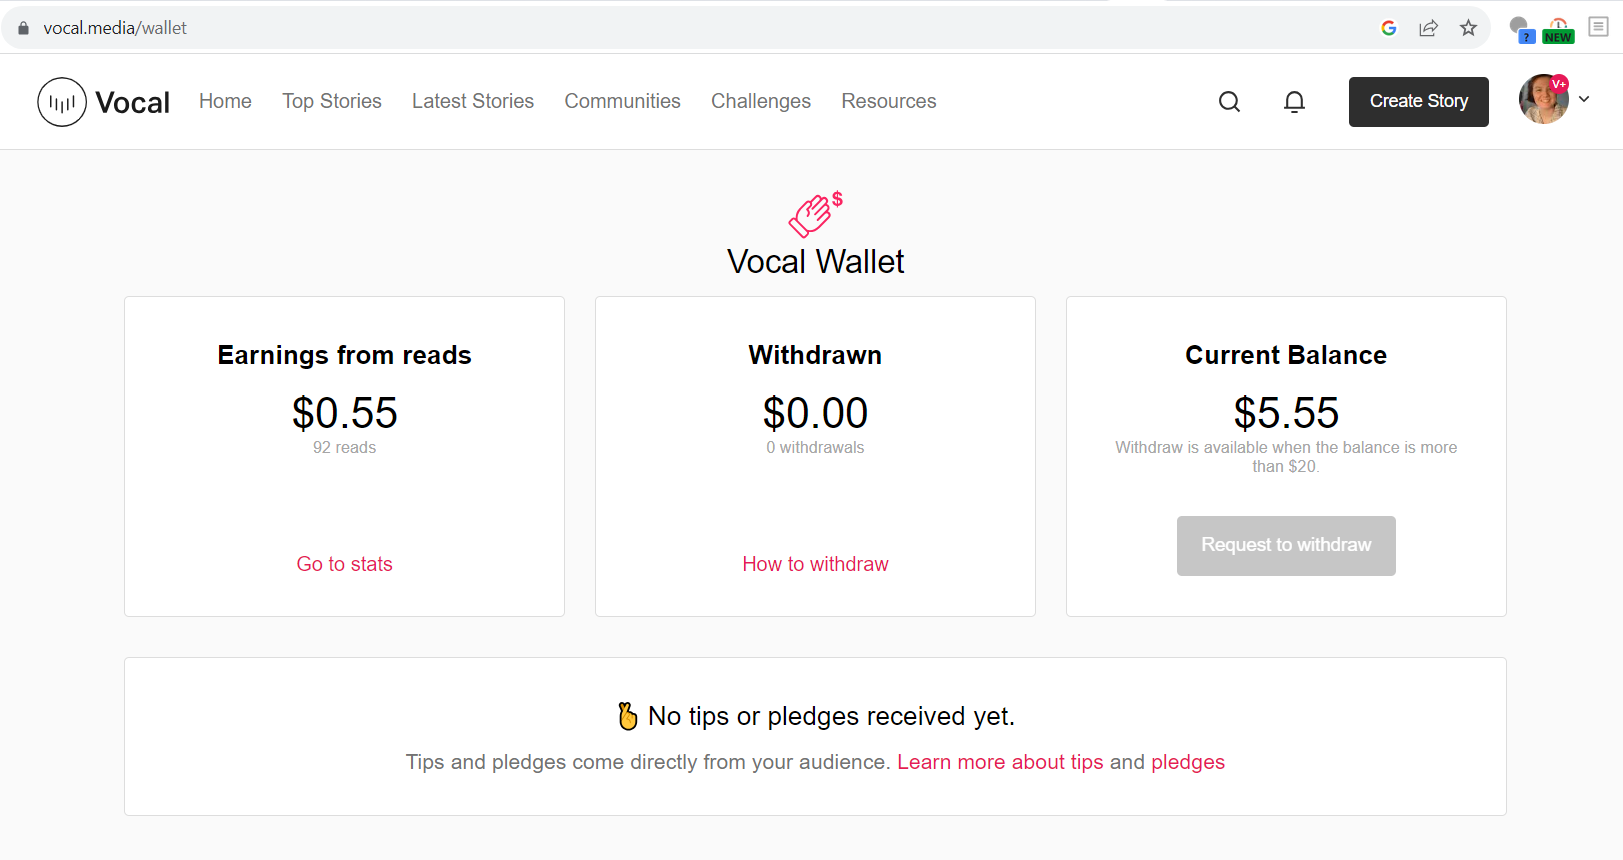Click Request to withdraw button

[x=1286, y=546]
